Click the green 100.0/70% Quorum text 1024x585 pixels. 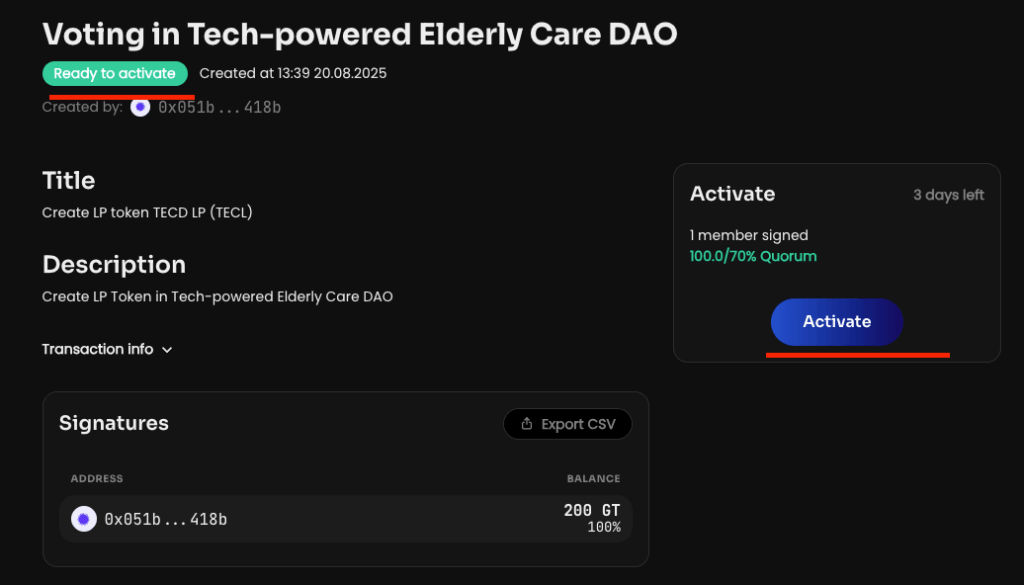753,256
